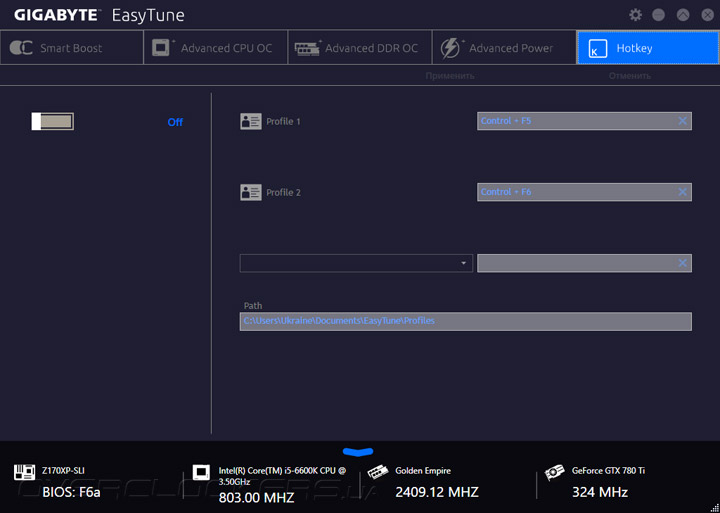Click the GeForce GTX 780 Ti text
Image resolution: width=720 pixels, height=513 pixels.
[608, 471]
